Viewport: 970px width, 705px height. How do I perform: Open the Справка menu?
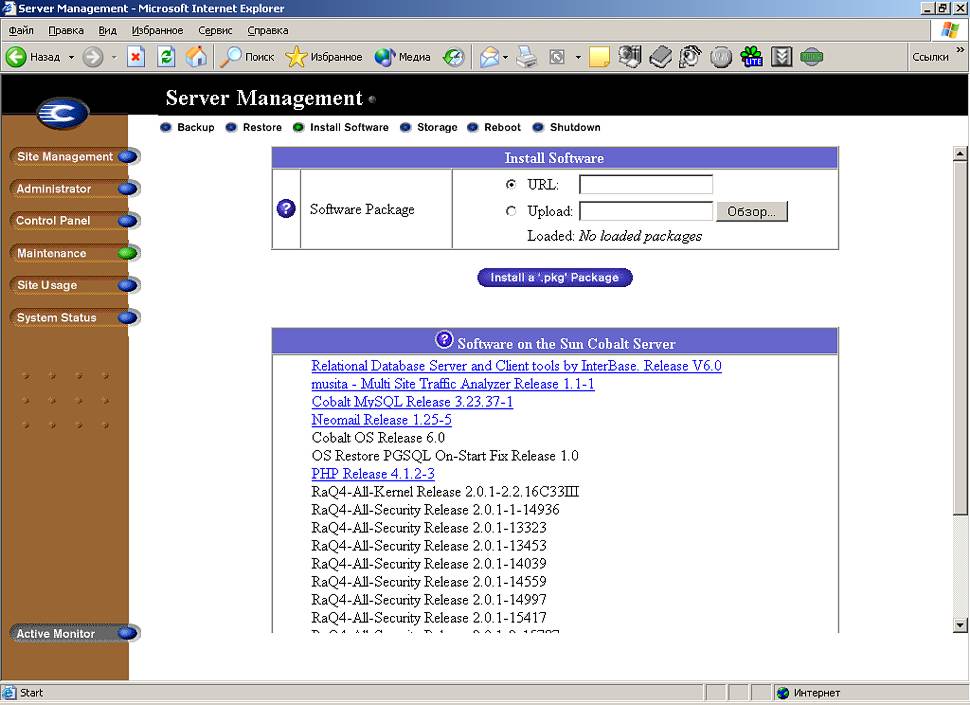[268, 30]
